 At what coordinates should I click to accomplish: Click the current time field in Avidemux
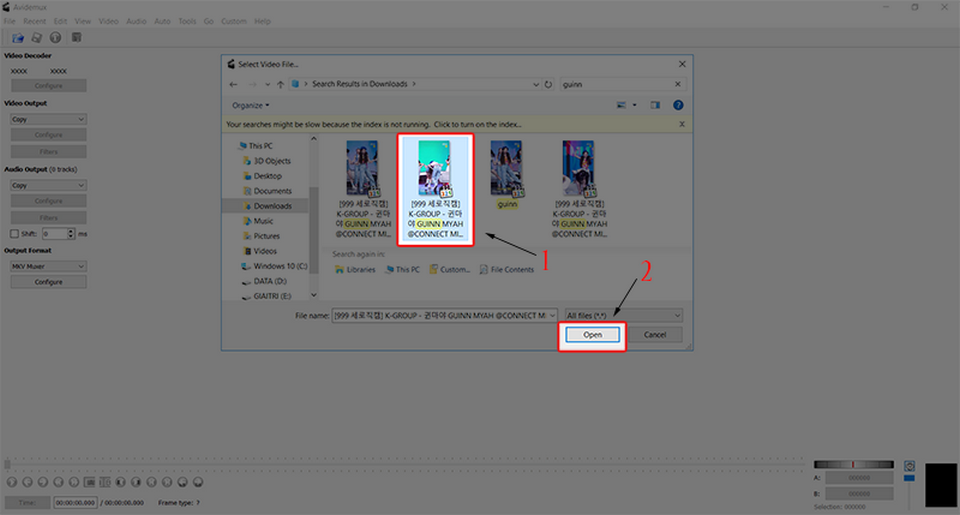click(75, 503)
